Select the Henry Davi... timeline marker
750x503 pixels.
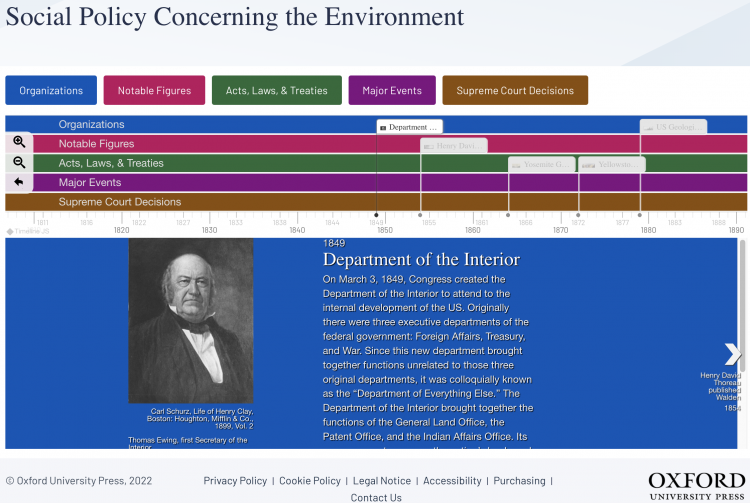point(454,146)
